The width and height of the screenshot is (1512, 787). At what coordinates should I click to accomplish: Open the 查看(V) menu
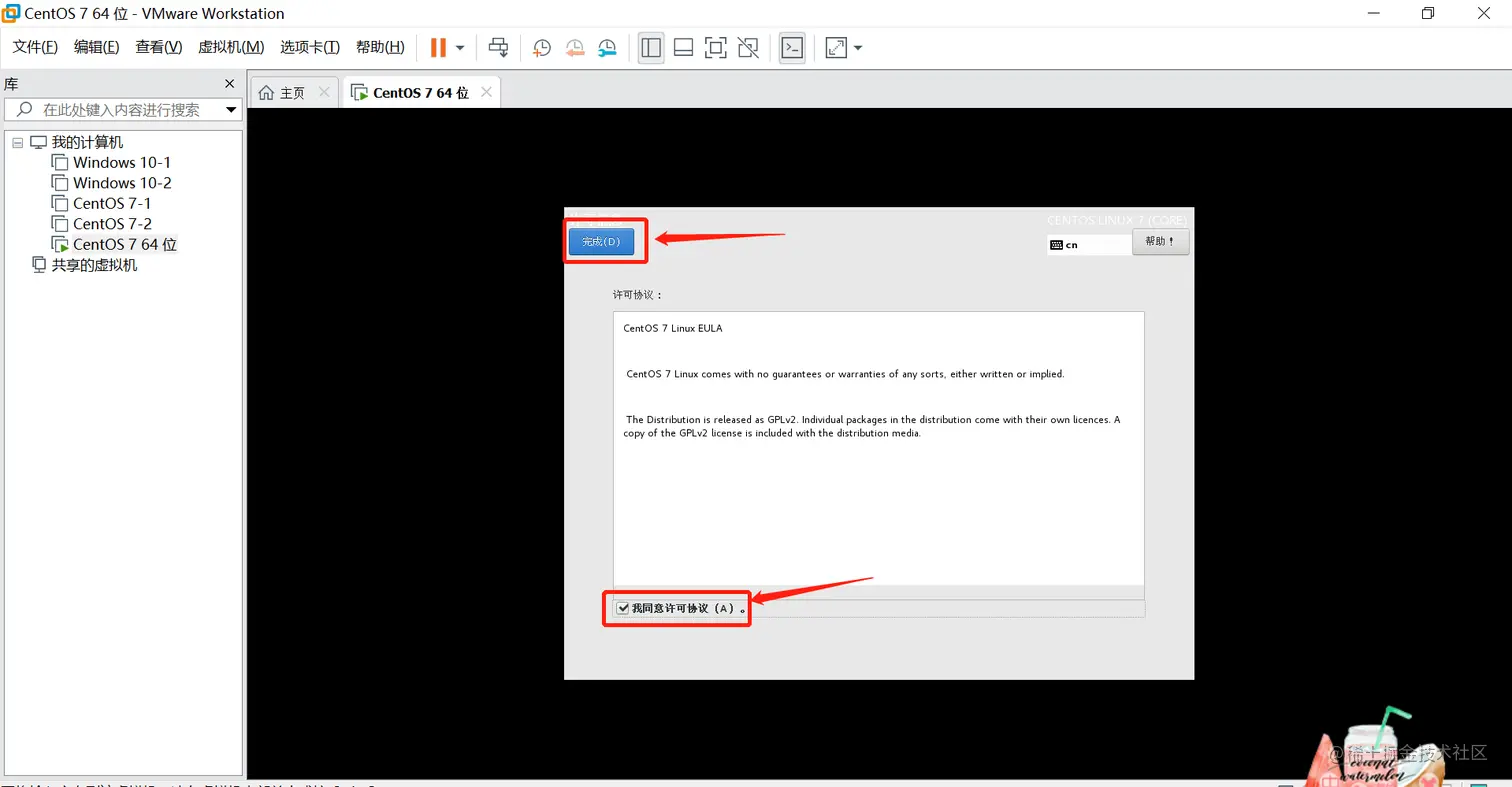159,47
